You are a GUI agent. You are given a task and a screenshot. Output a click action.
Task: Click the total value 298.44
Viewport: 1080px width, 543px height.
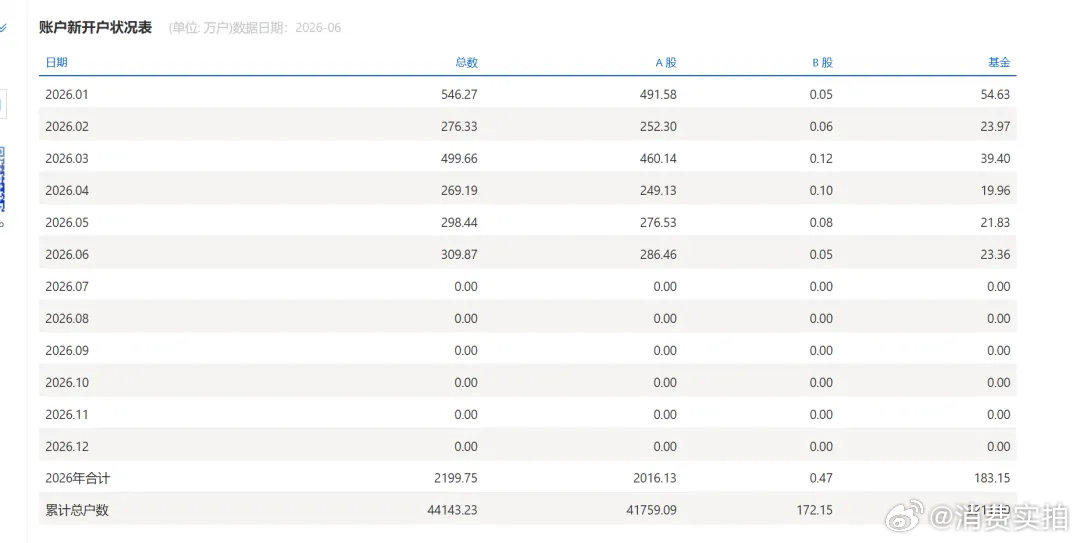pos(459,223)
